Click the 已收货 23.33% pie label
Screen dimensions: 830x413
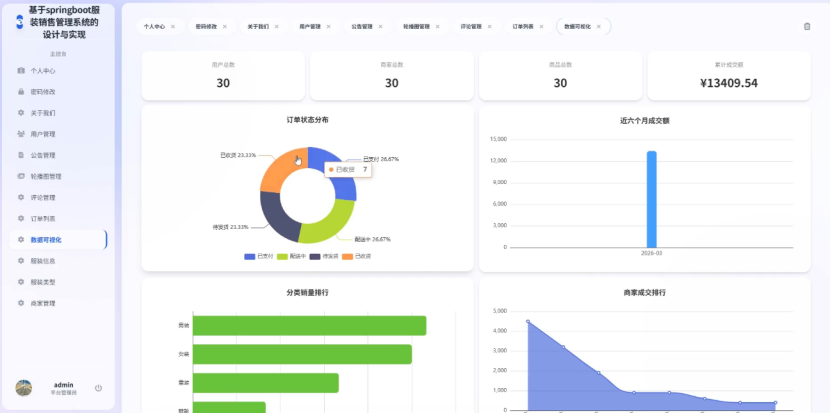[x=238, y=155]
